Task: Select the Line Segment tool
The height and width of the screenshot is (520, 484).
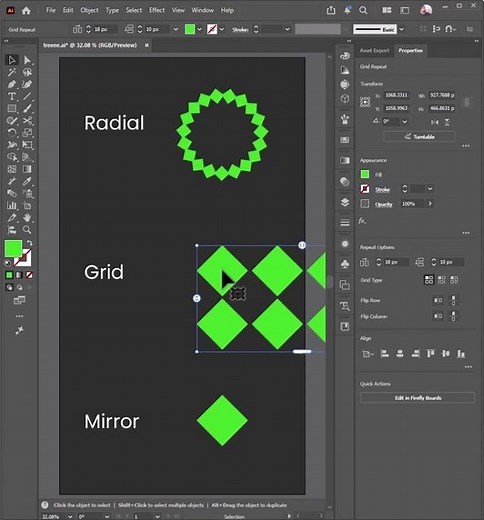Action: [x=27, y=97]
